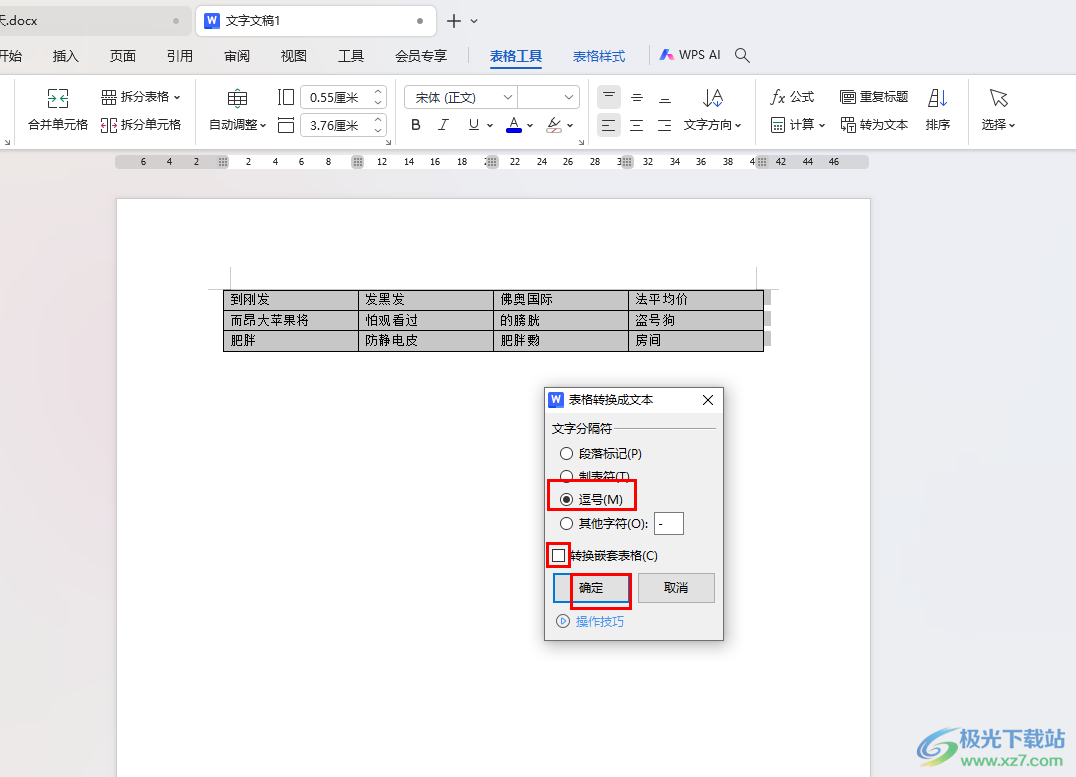
Task: Decrease column width with down stepper
Action: 378,130
